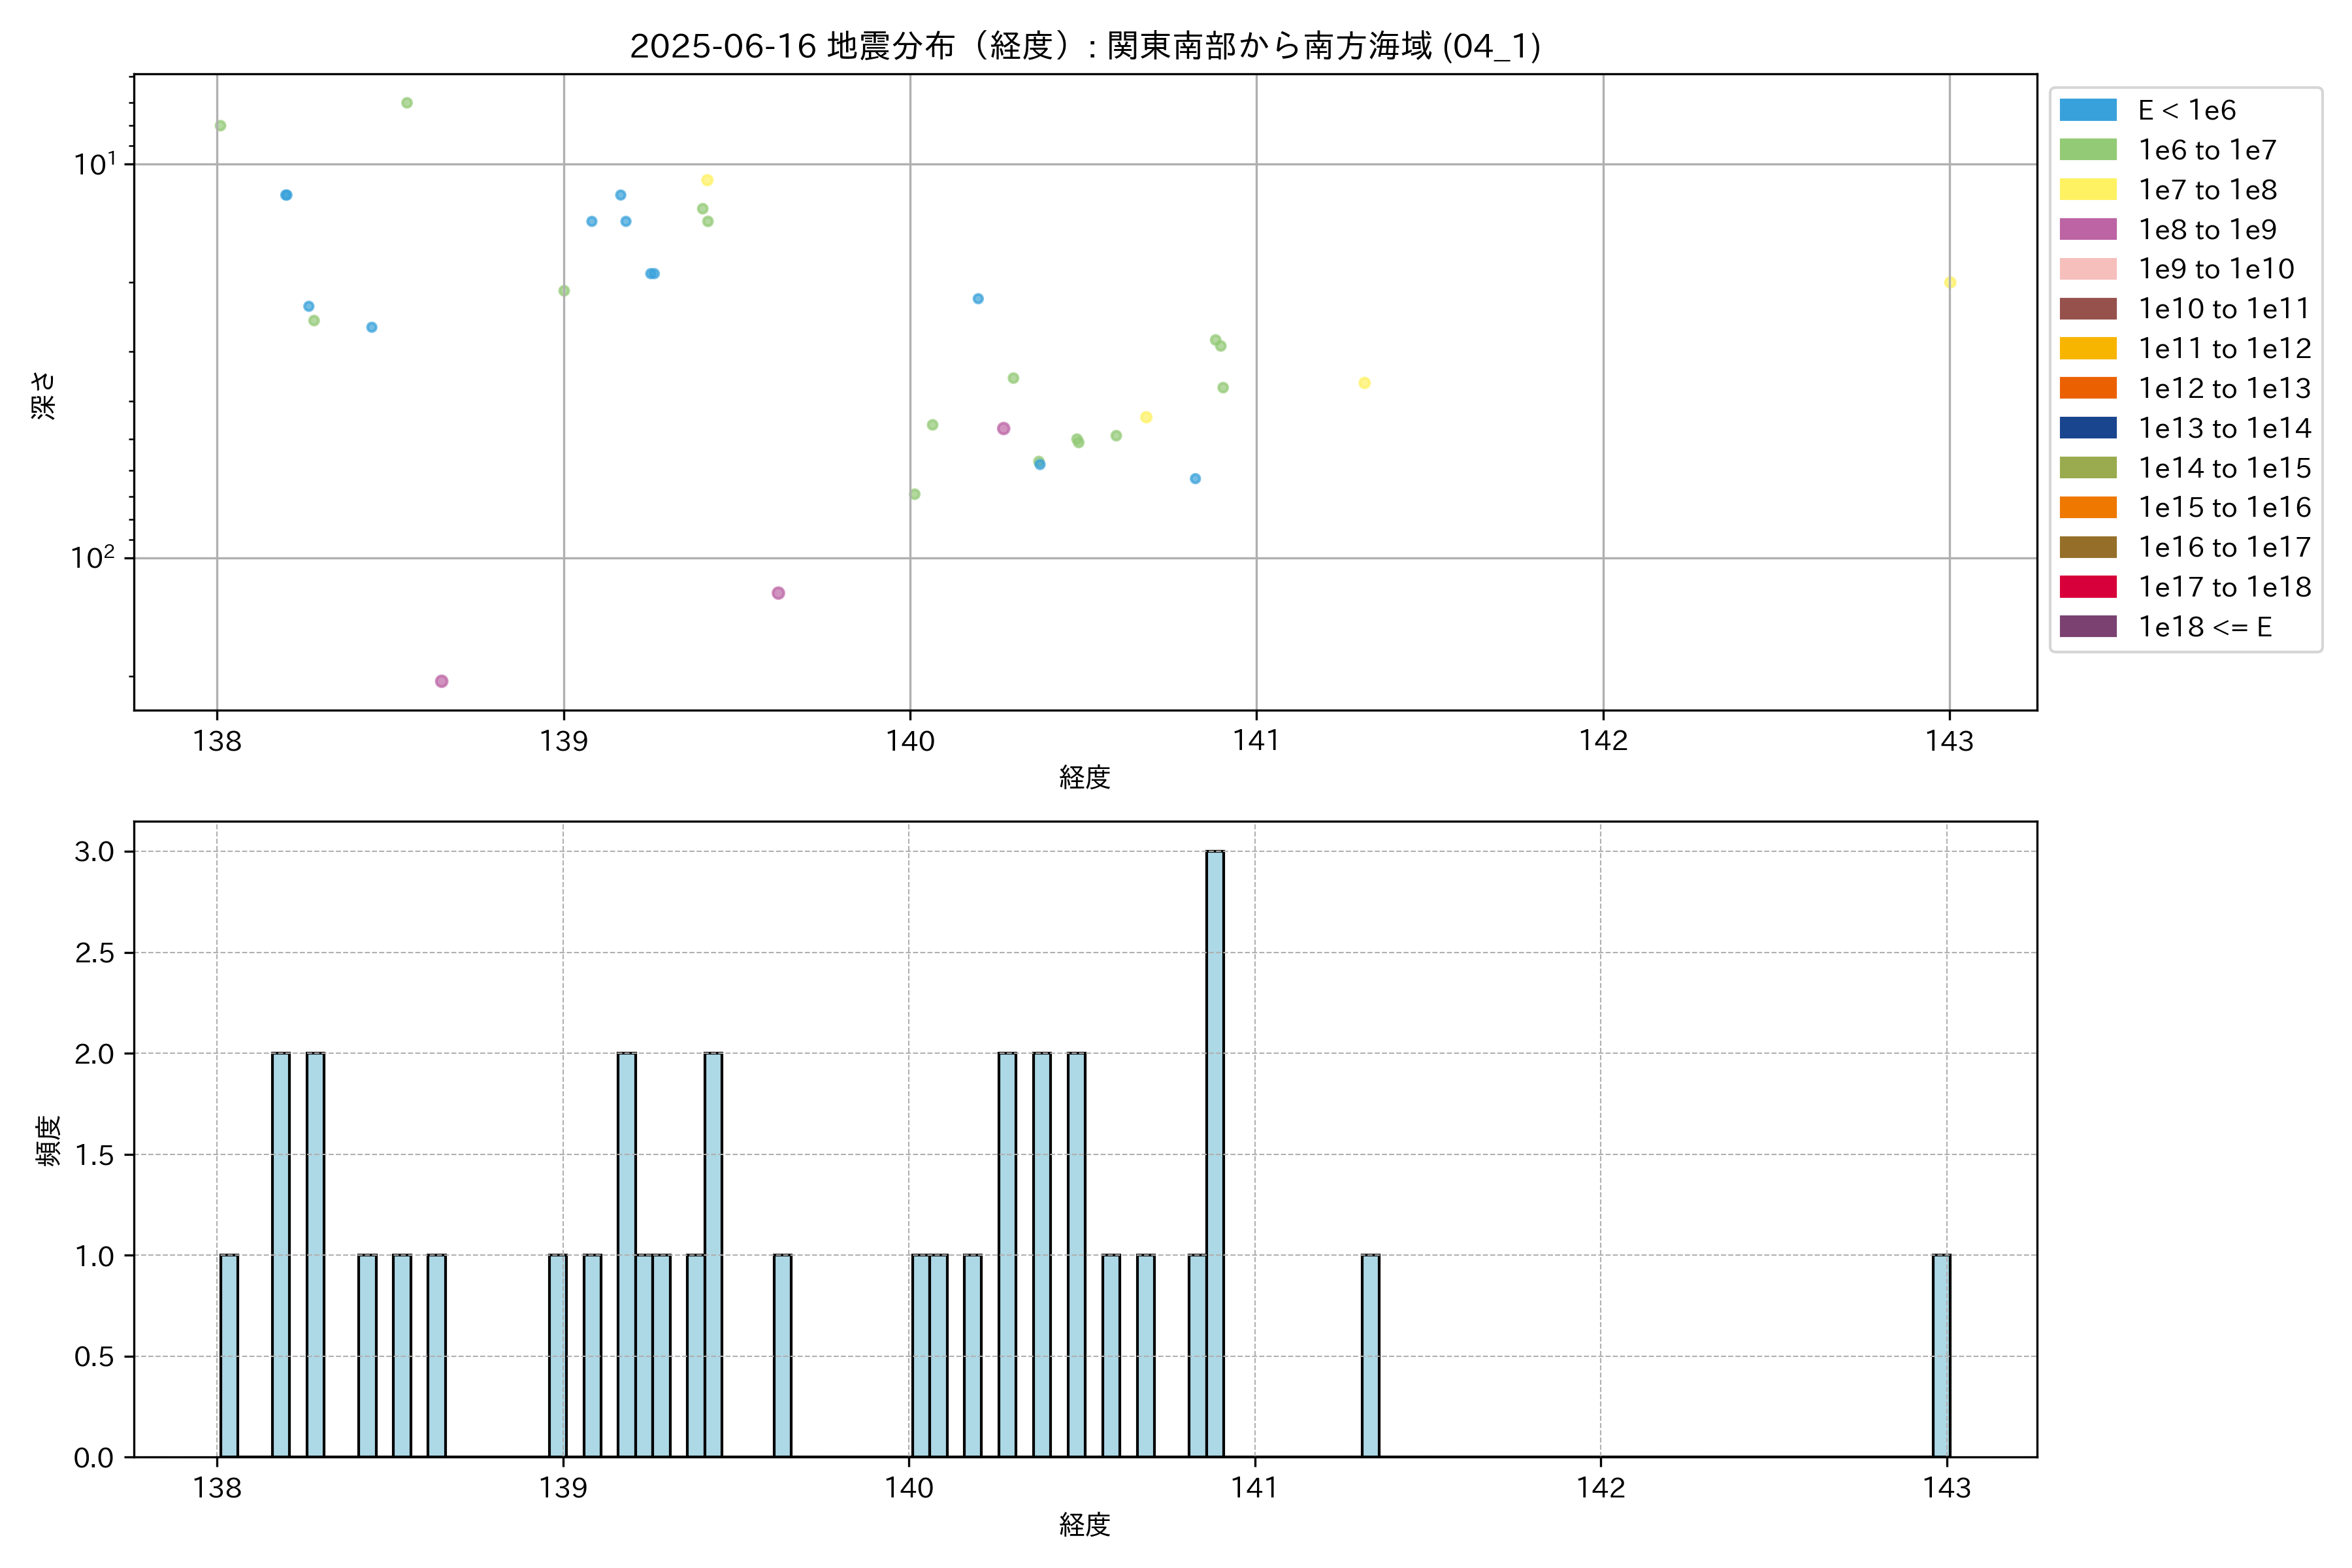Click the red 1e17 to 1e18 legend swatch

[x=2087, y=587]
